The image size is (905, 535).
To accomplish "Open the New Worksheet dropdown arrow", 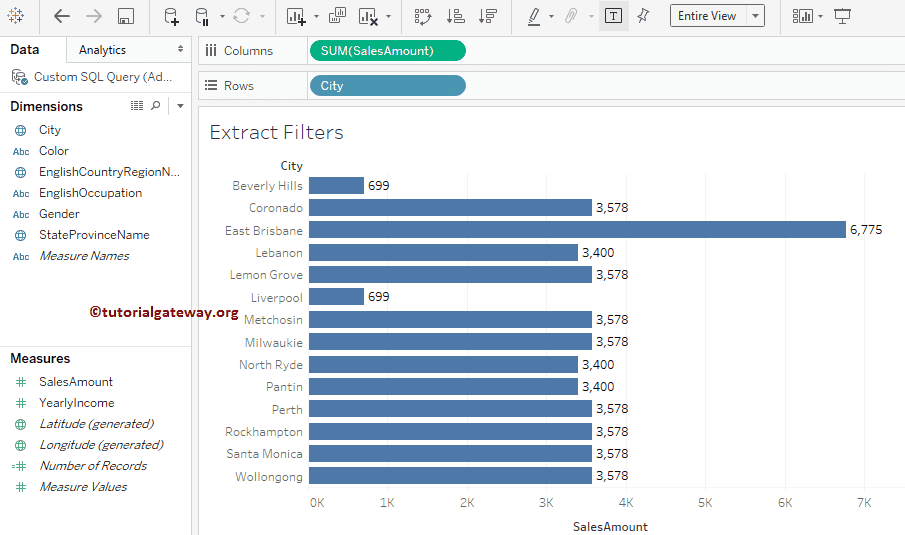I will coord(316,17).
